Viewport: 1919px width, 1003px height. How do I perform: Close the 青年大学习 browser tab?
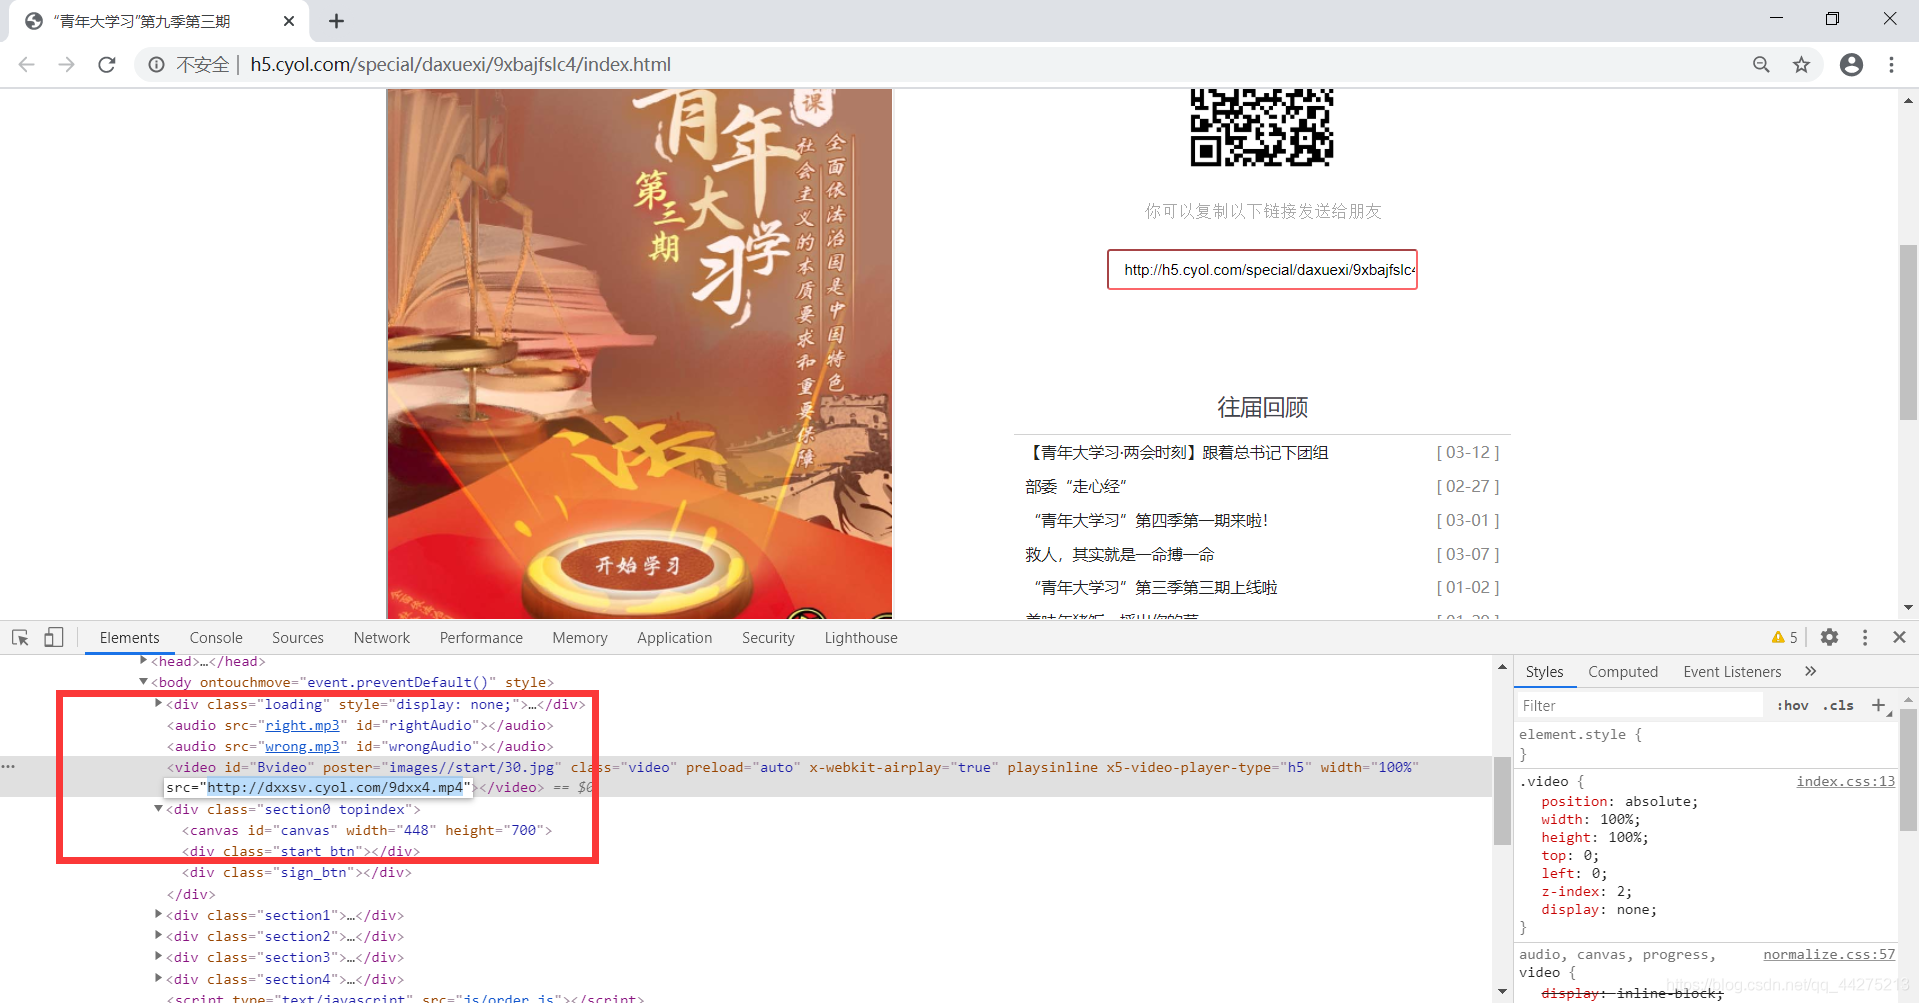(x=289, y=21)
